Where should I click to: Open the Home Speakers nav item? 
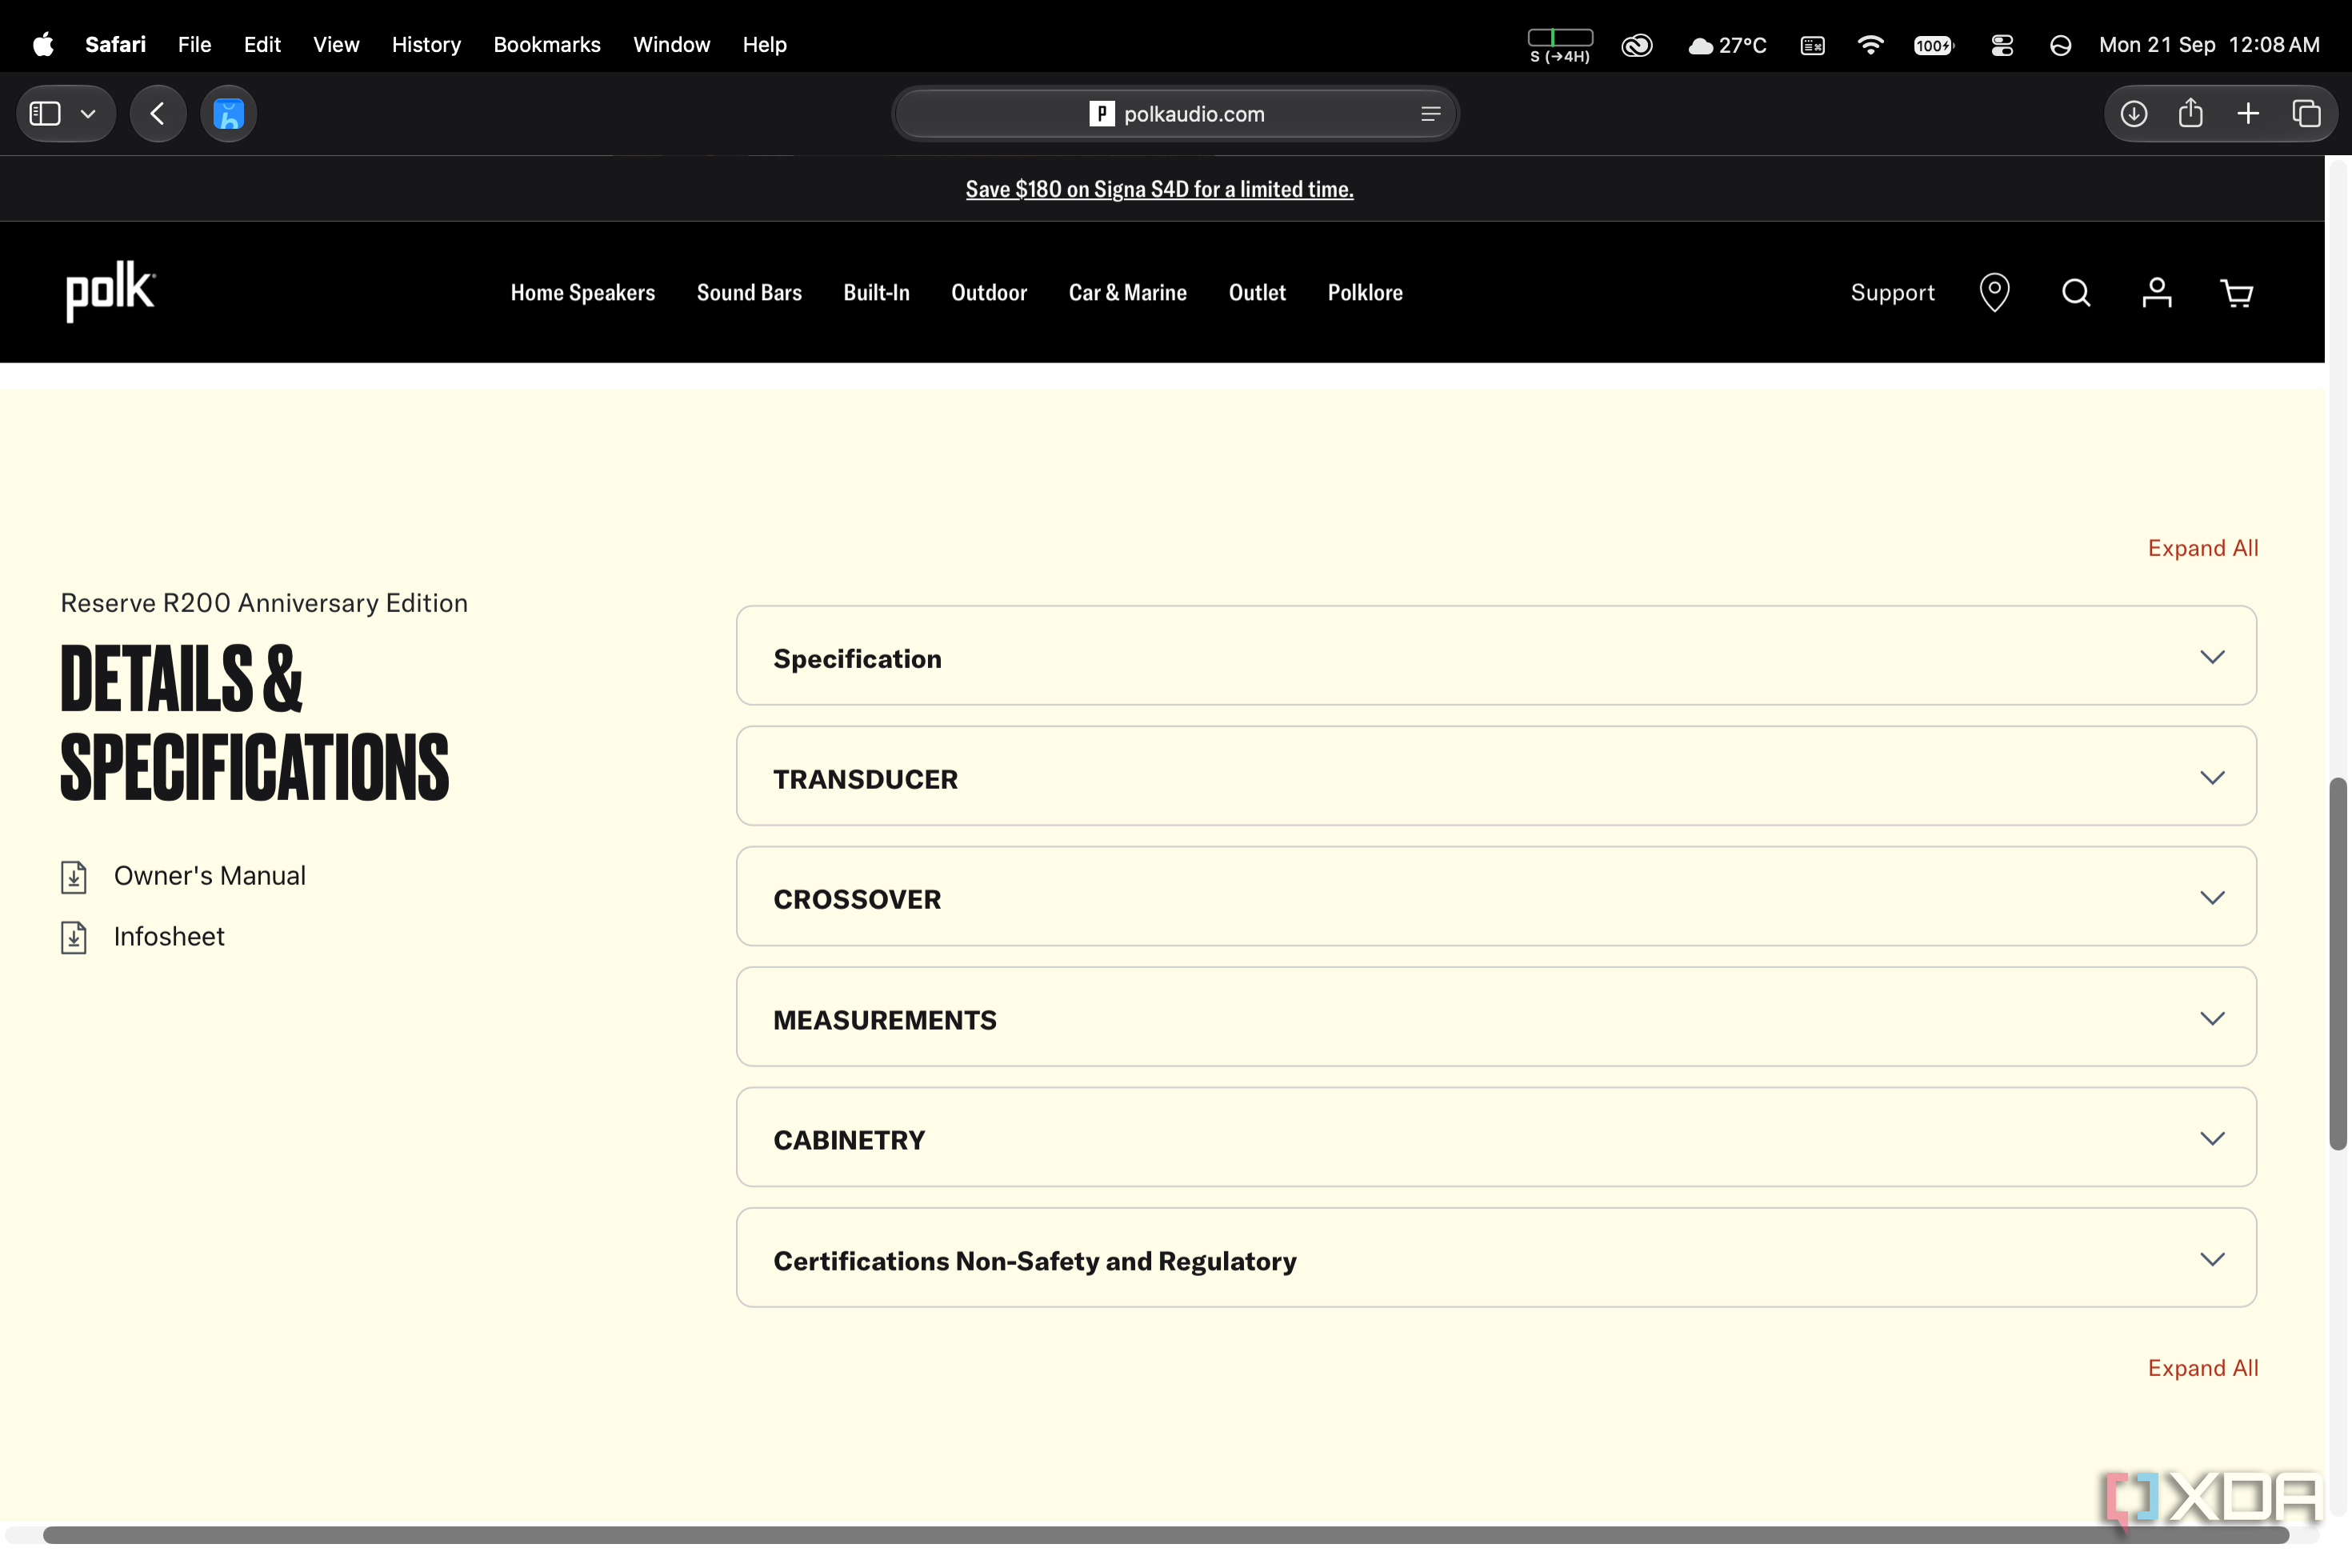(583, 292)
